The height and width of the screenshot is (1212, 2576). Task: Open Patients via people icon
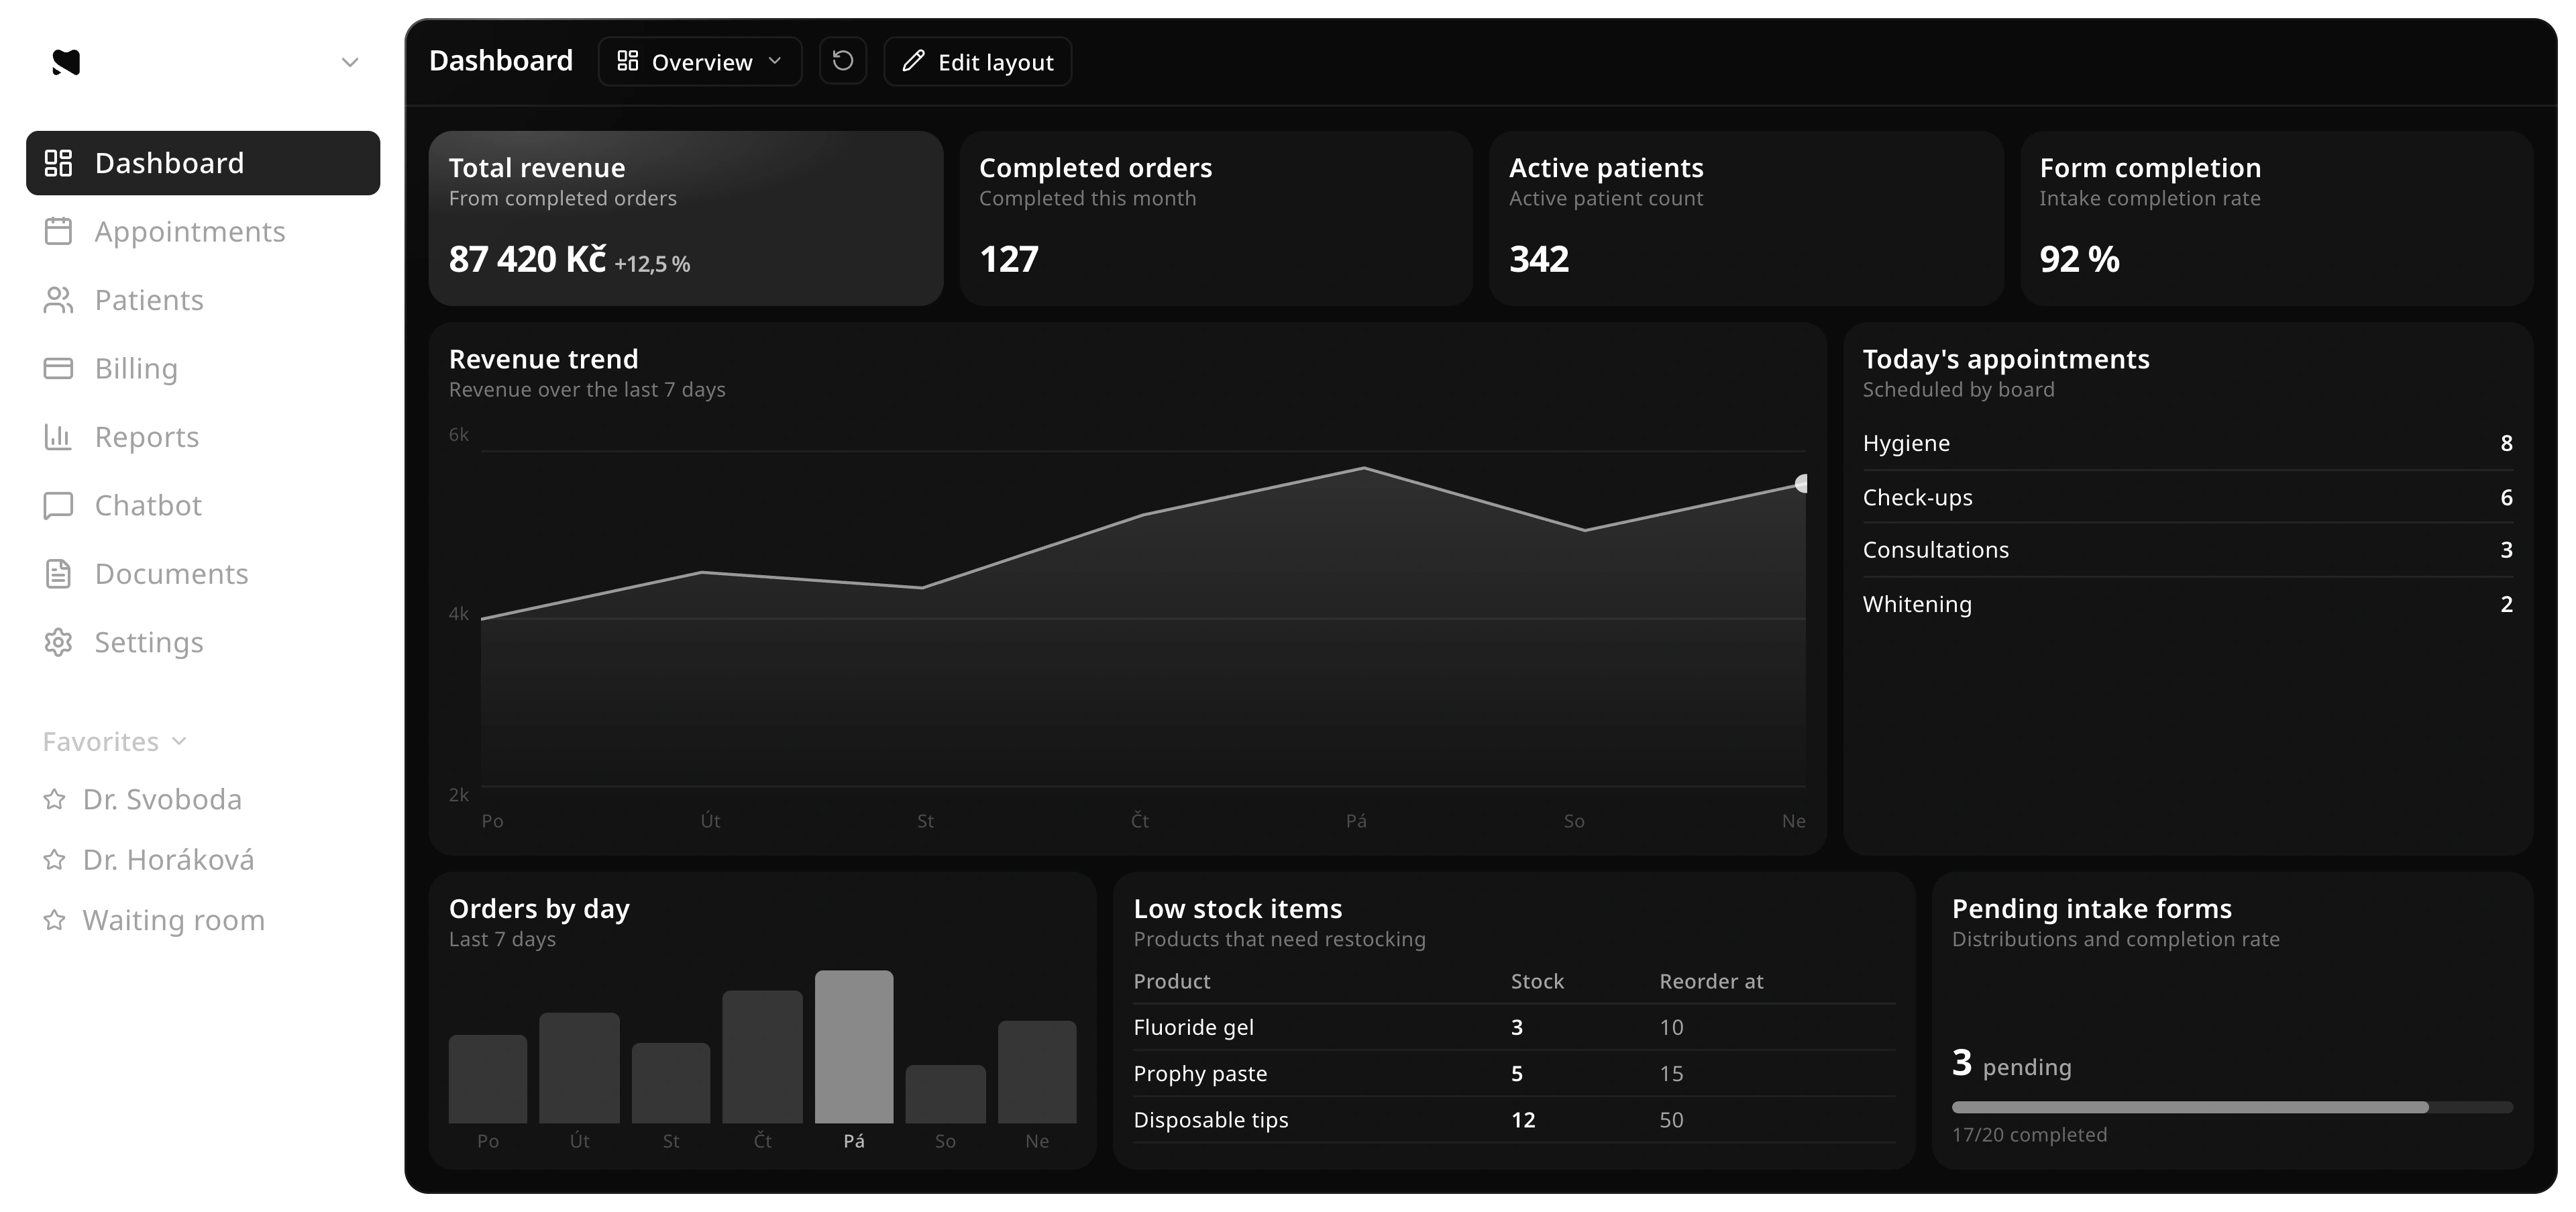pyautogui.click(x=58, y=300)
